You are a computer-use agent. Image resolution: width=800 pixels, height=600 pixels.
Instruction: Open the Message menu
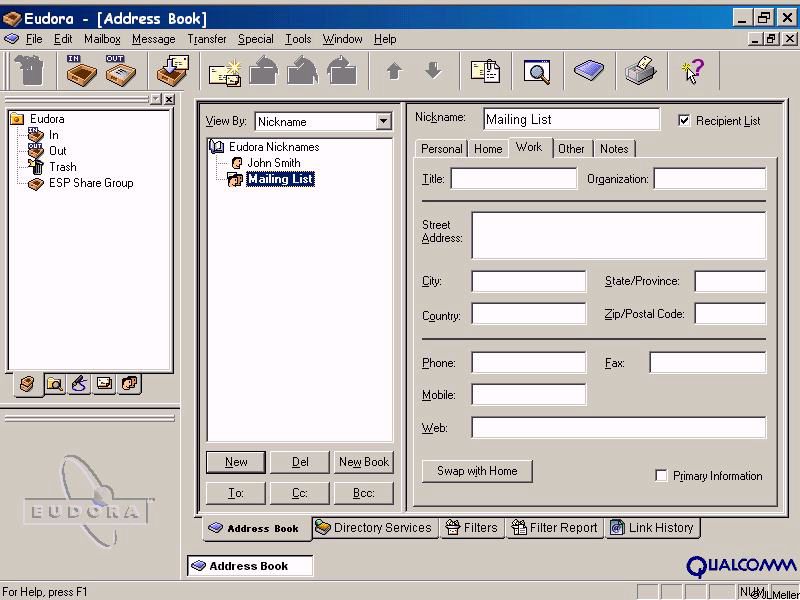click(x=154, y=39)
